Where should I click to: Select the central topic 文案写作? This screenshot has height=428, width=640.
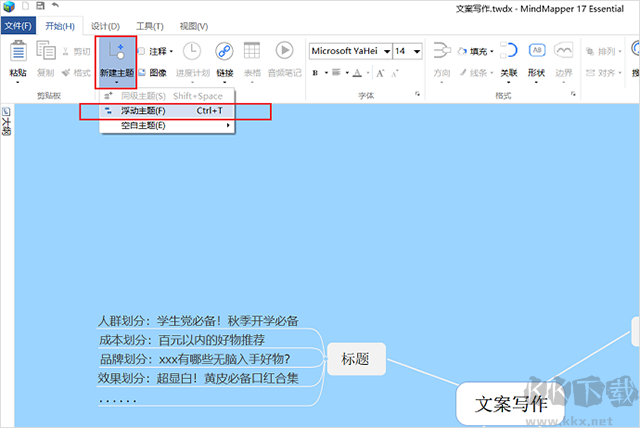tap(511, 404)
